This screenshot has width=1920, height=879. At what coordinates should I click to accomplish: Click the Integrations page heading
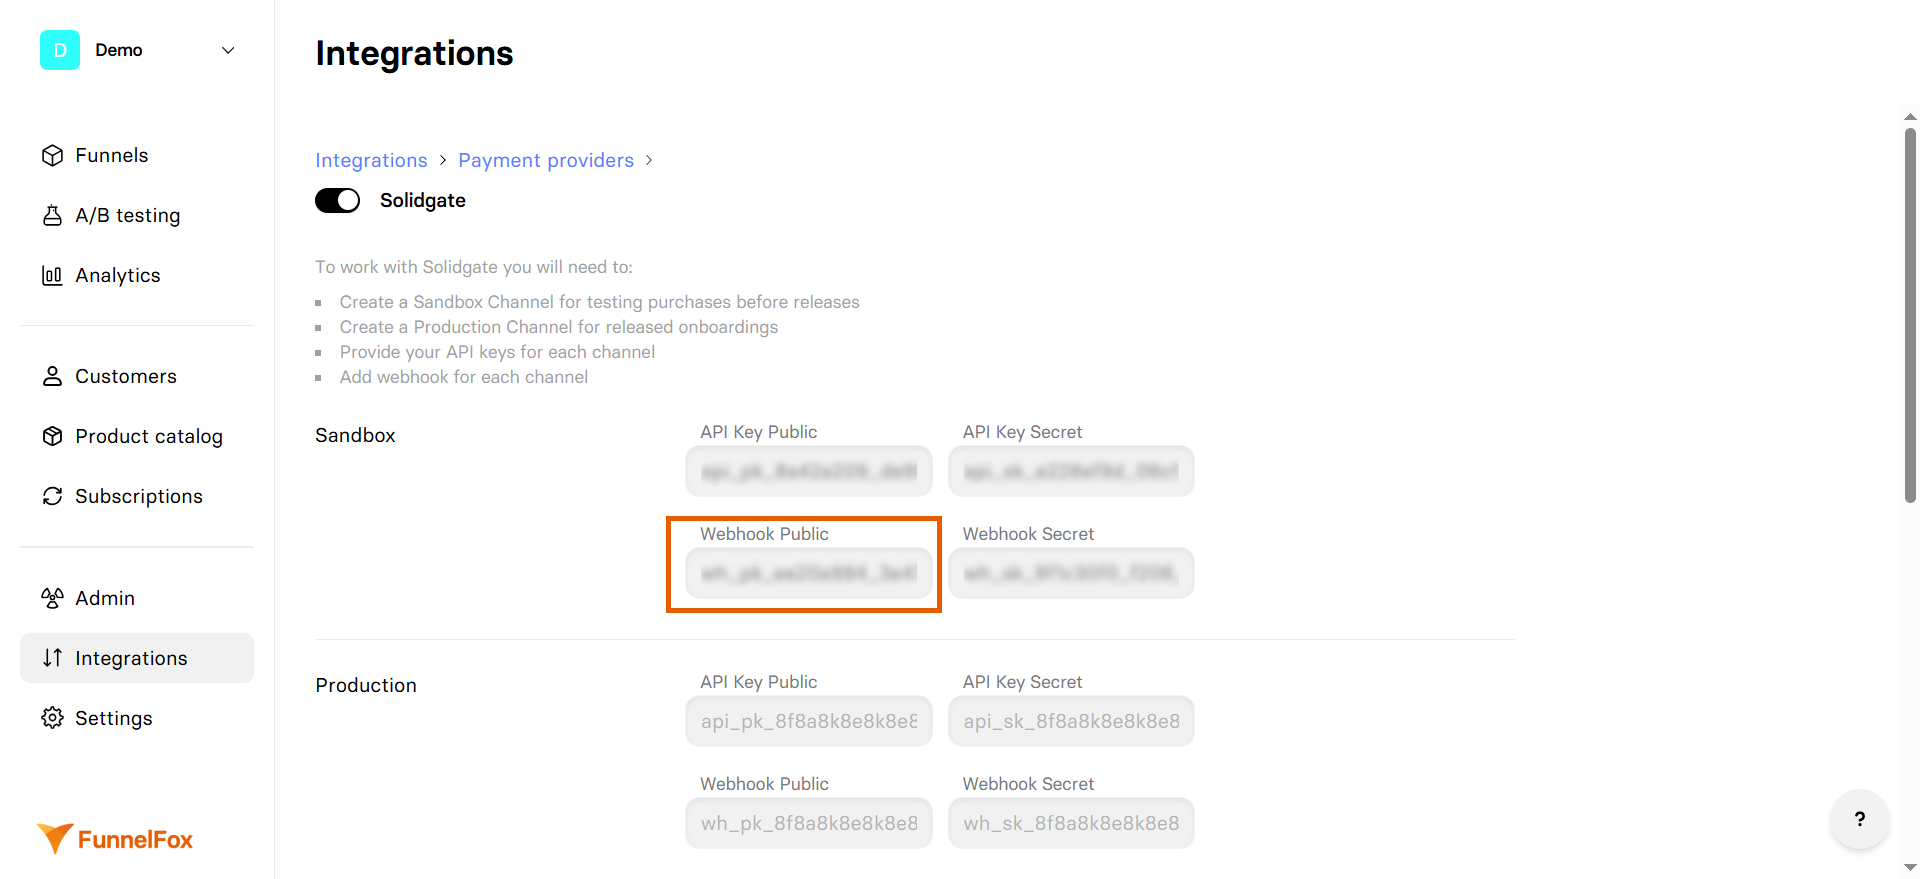click(x=414, y=53)
